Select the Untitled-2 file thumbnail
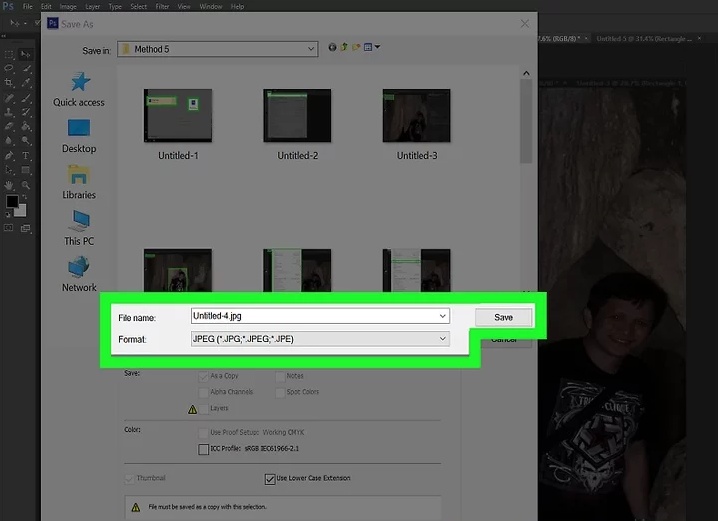 pos(297,115)
